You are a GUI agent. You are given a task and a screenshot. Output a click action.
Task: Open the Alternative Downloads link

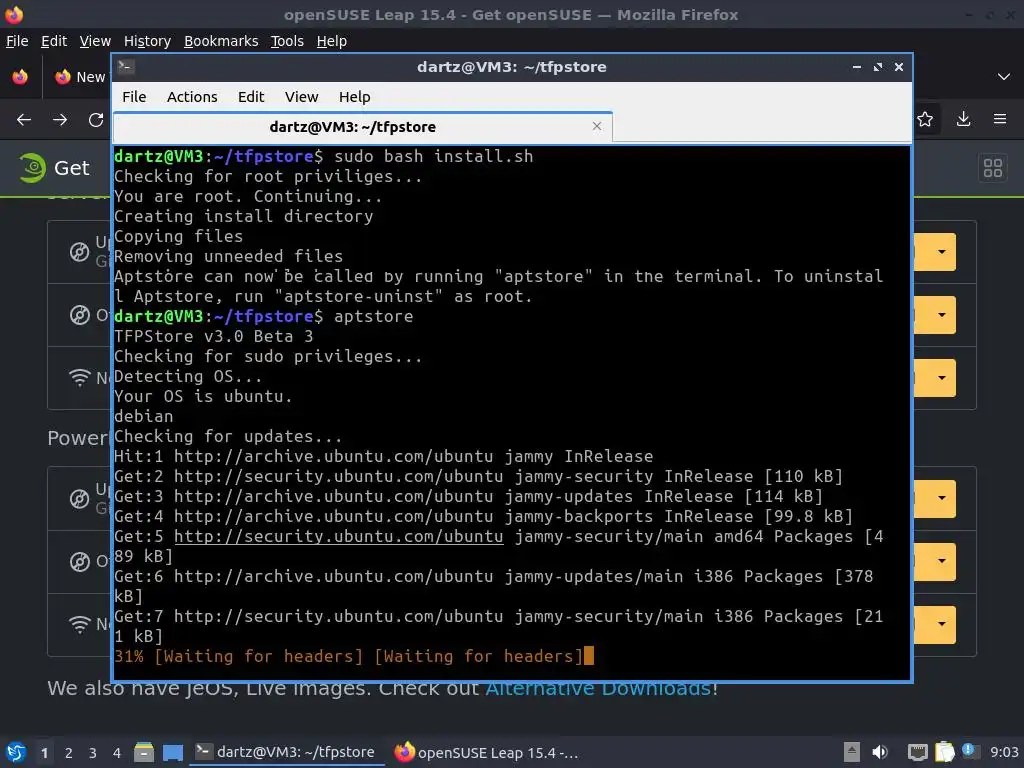click(x=598, y=690)
